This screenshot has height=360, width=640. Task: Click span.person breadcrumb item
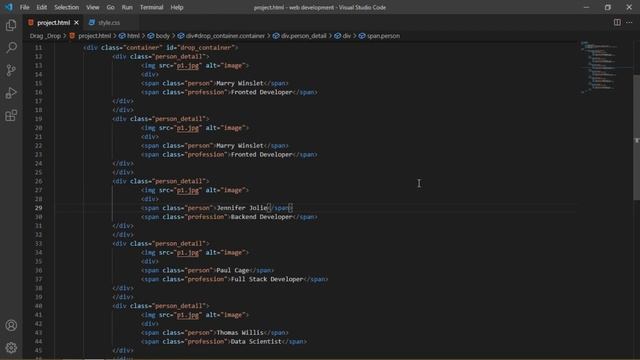[383, 36]
